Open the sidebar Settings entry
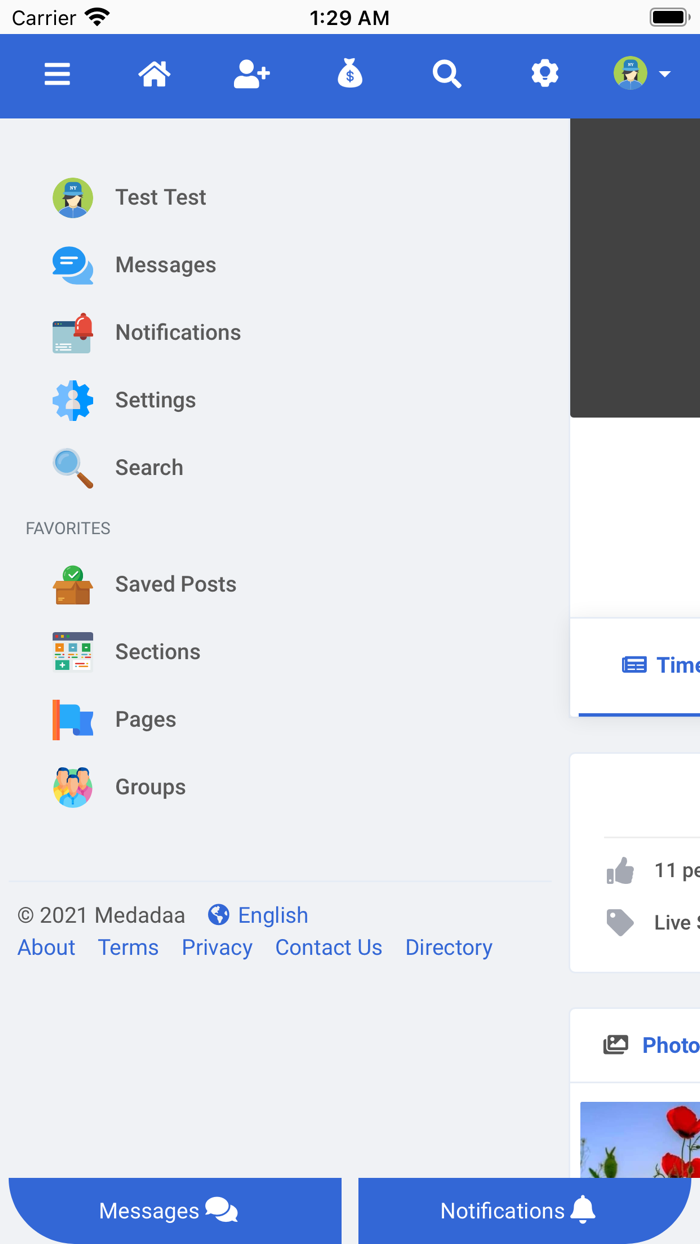This screenshot has width=700, height=1244. coord(155,400)
